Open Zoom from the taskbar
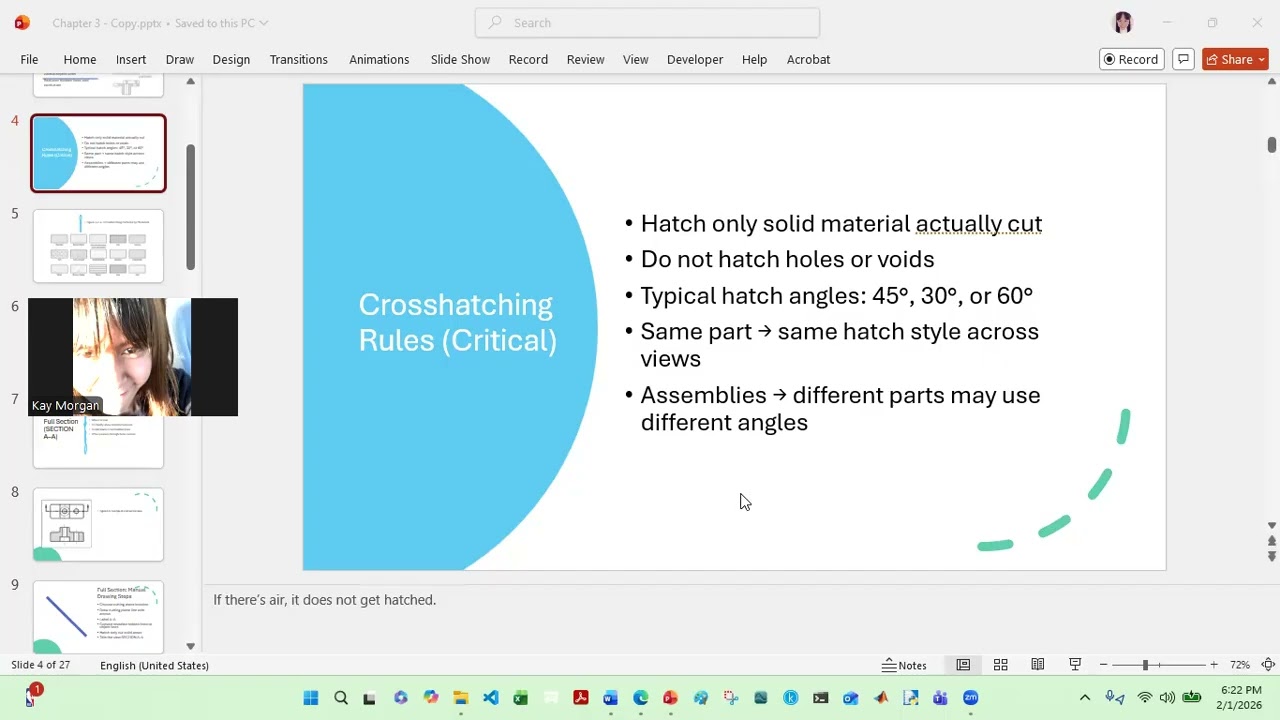The height and width of the screenshot is (720, 1280). click(971, 698)
